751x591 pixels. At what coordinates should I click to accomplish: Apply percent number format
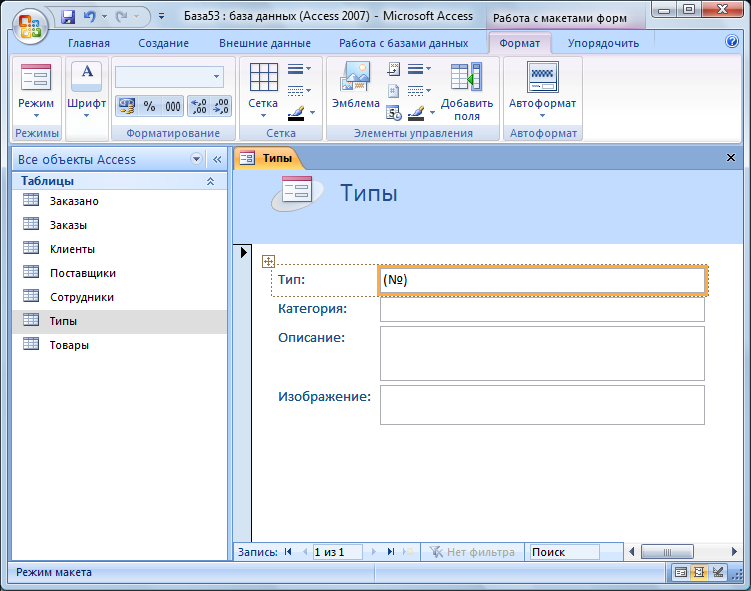[x=149, y=106]
